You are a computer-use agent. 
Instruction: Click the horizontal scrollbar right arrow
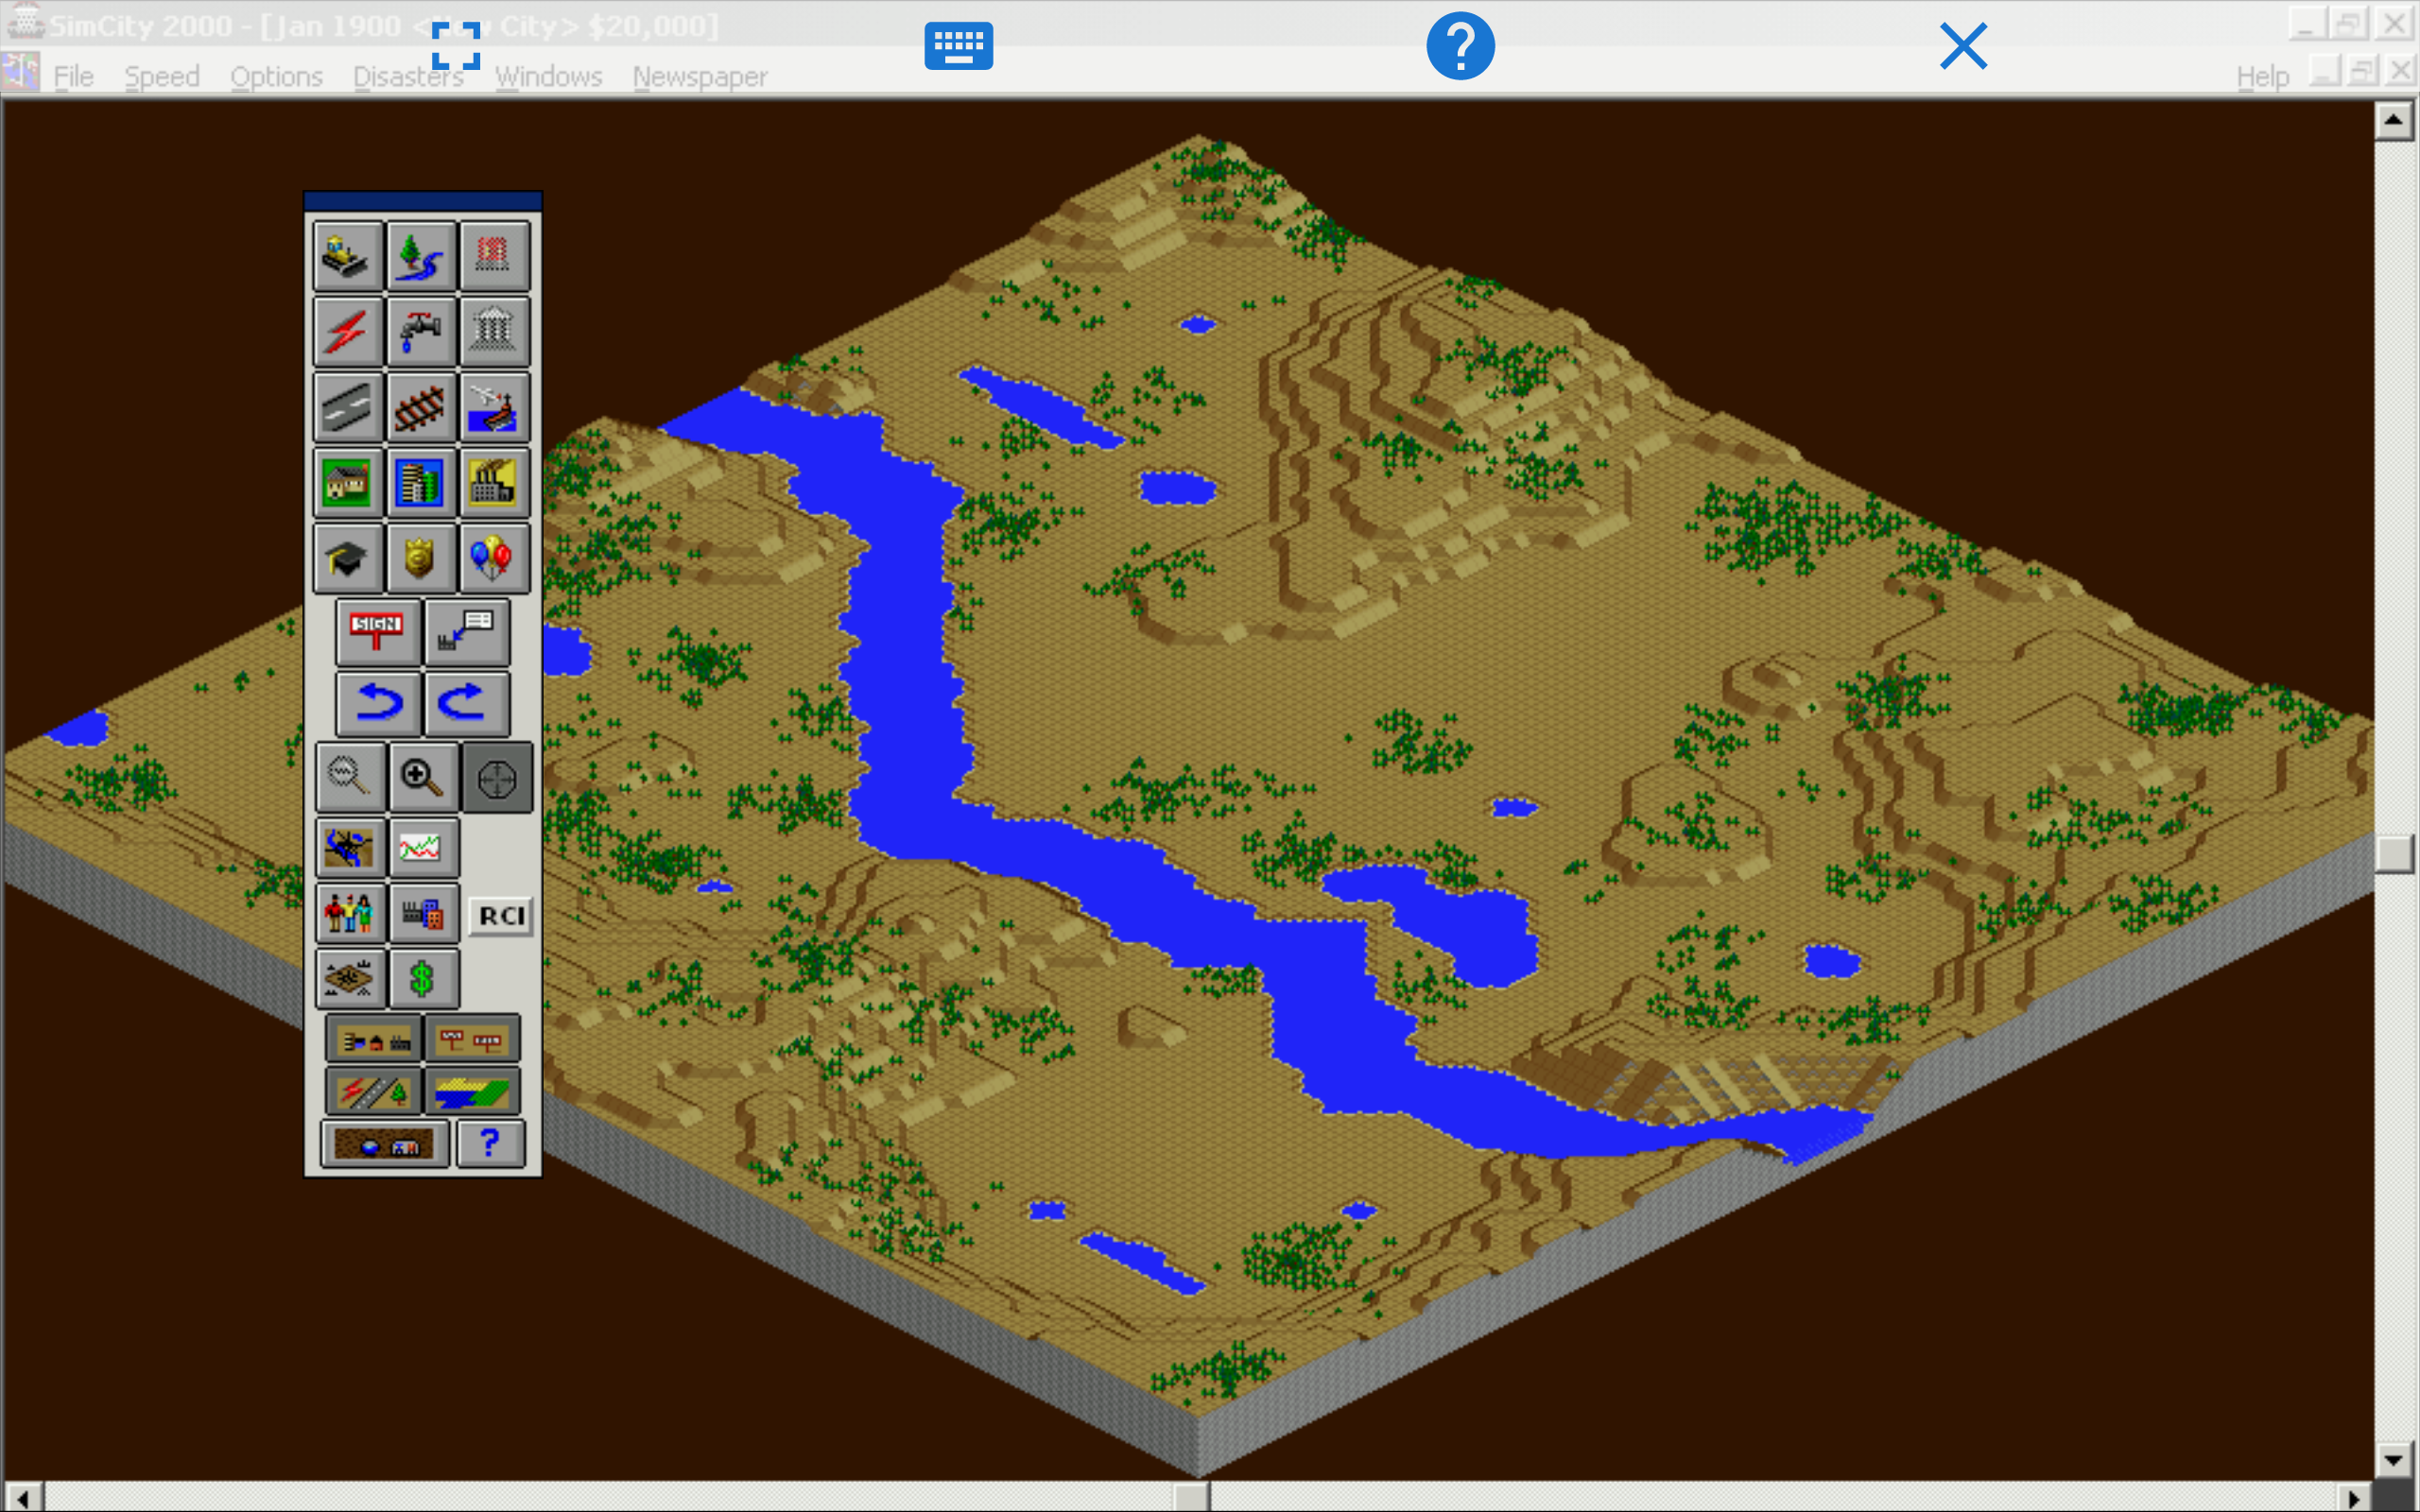[x=2353, y=1497]
